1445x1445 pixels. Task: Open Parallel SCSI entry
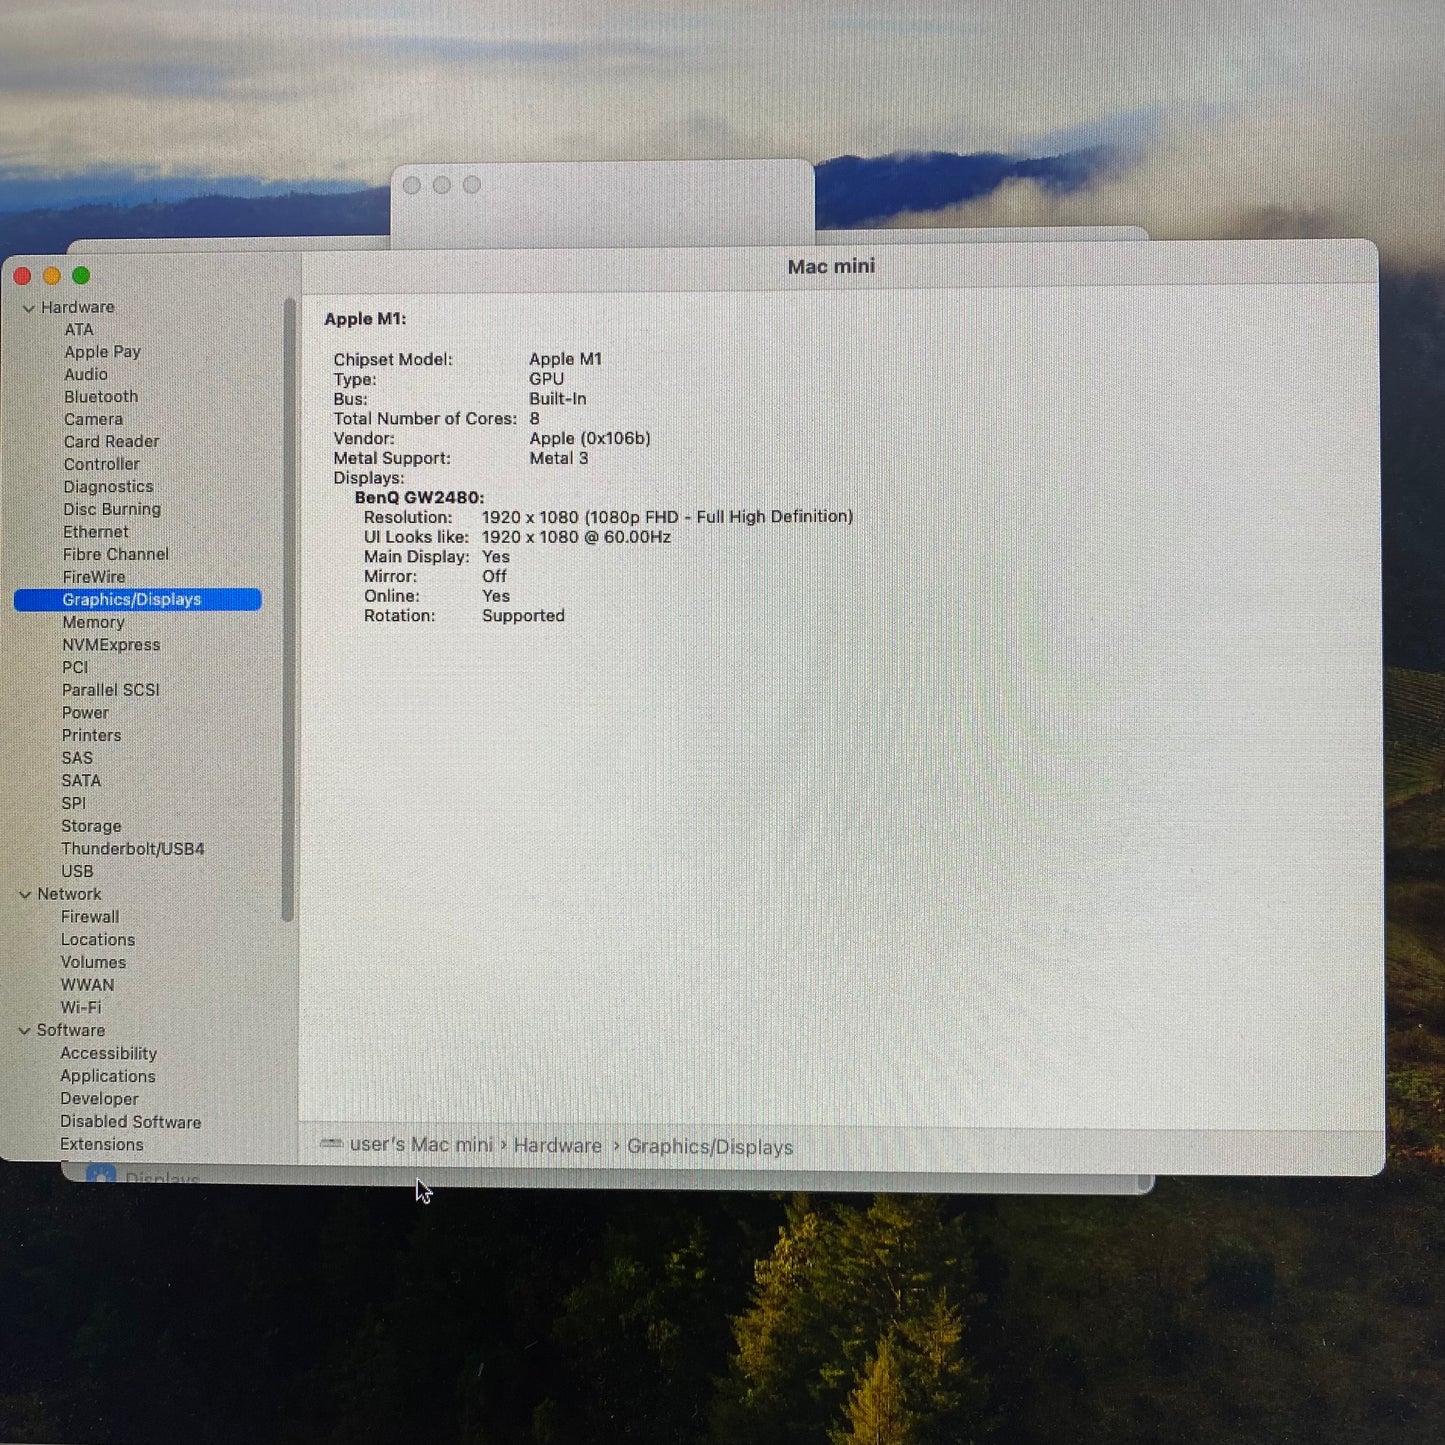point(111,691)
